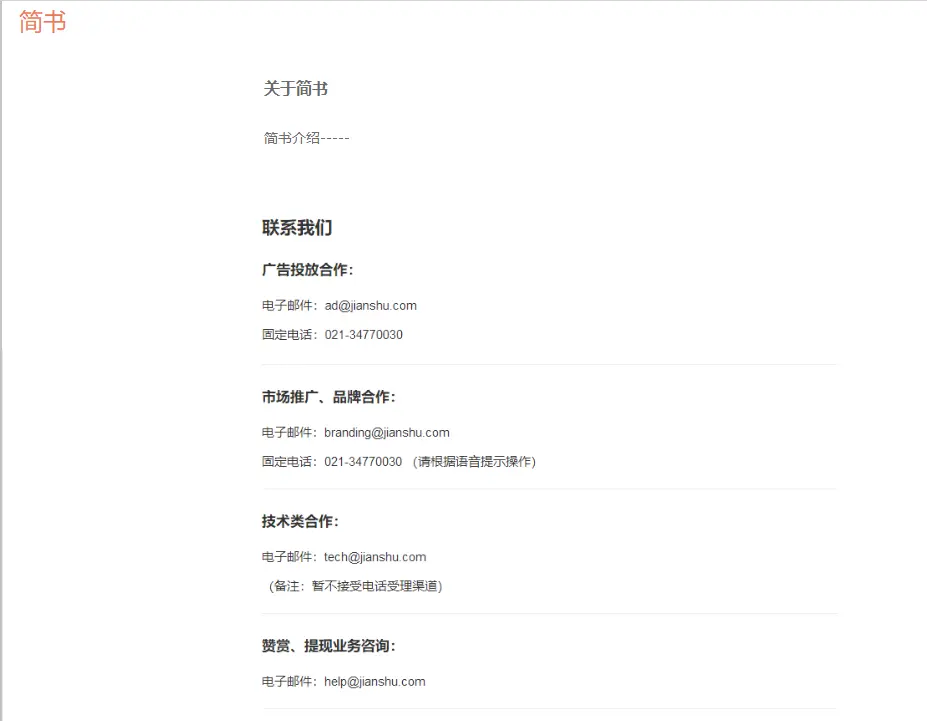
Task: Select the 简书介绍----- text
Action: pos(306,138)
